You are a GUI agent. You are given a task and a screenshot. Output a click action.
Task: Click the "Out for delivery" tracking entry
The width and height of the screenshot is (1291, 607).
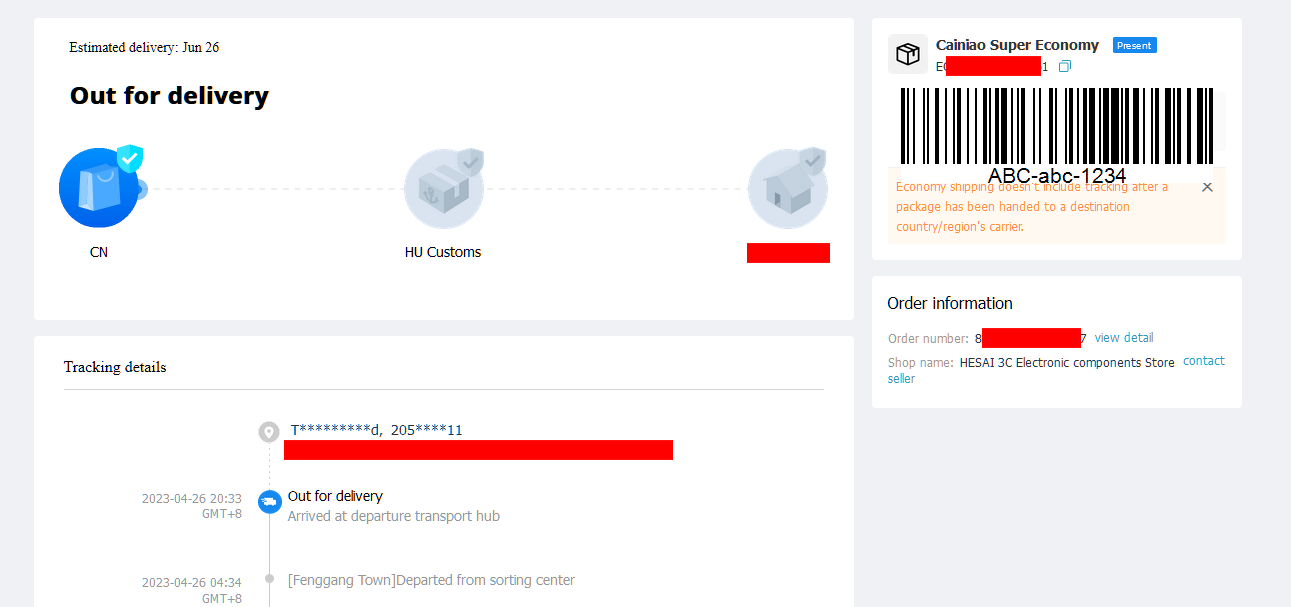[x=335, y=496]
